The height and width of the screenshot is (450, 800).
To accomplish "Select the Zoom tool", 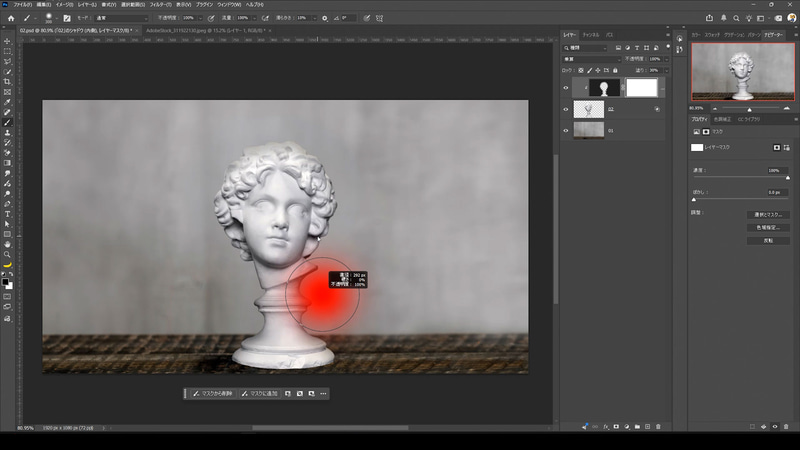I will click(7, 255).
